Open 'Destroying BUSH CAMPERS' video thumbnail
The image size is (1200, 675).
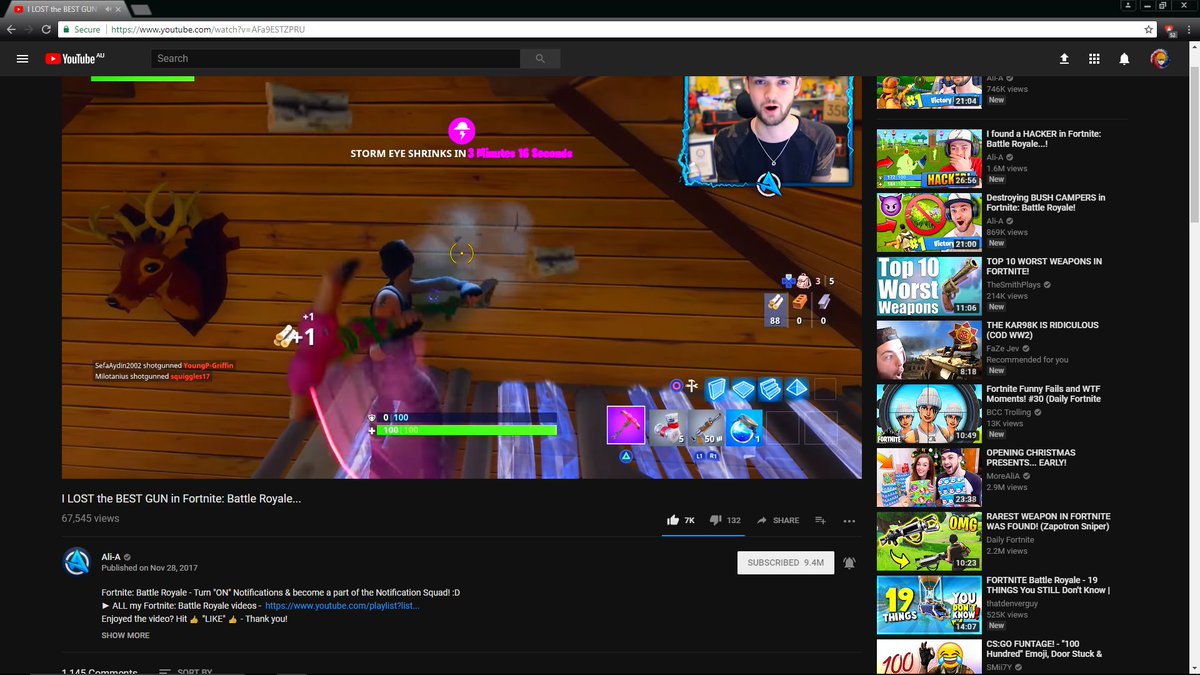(929, 222)
